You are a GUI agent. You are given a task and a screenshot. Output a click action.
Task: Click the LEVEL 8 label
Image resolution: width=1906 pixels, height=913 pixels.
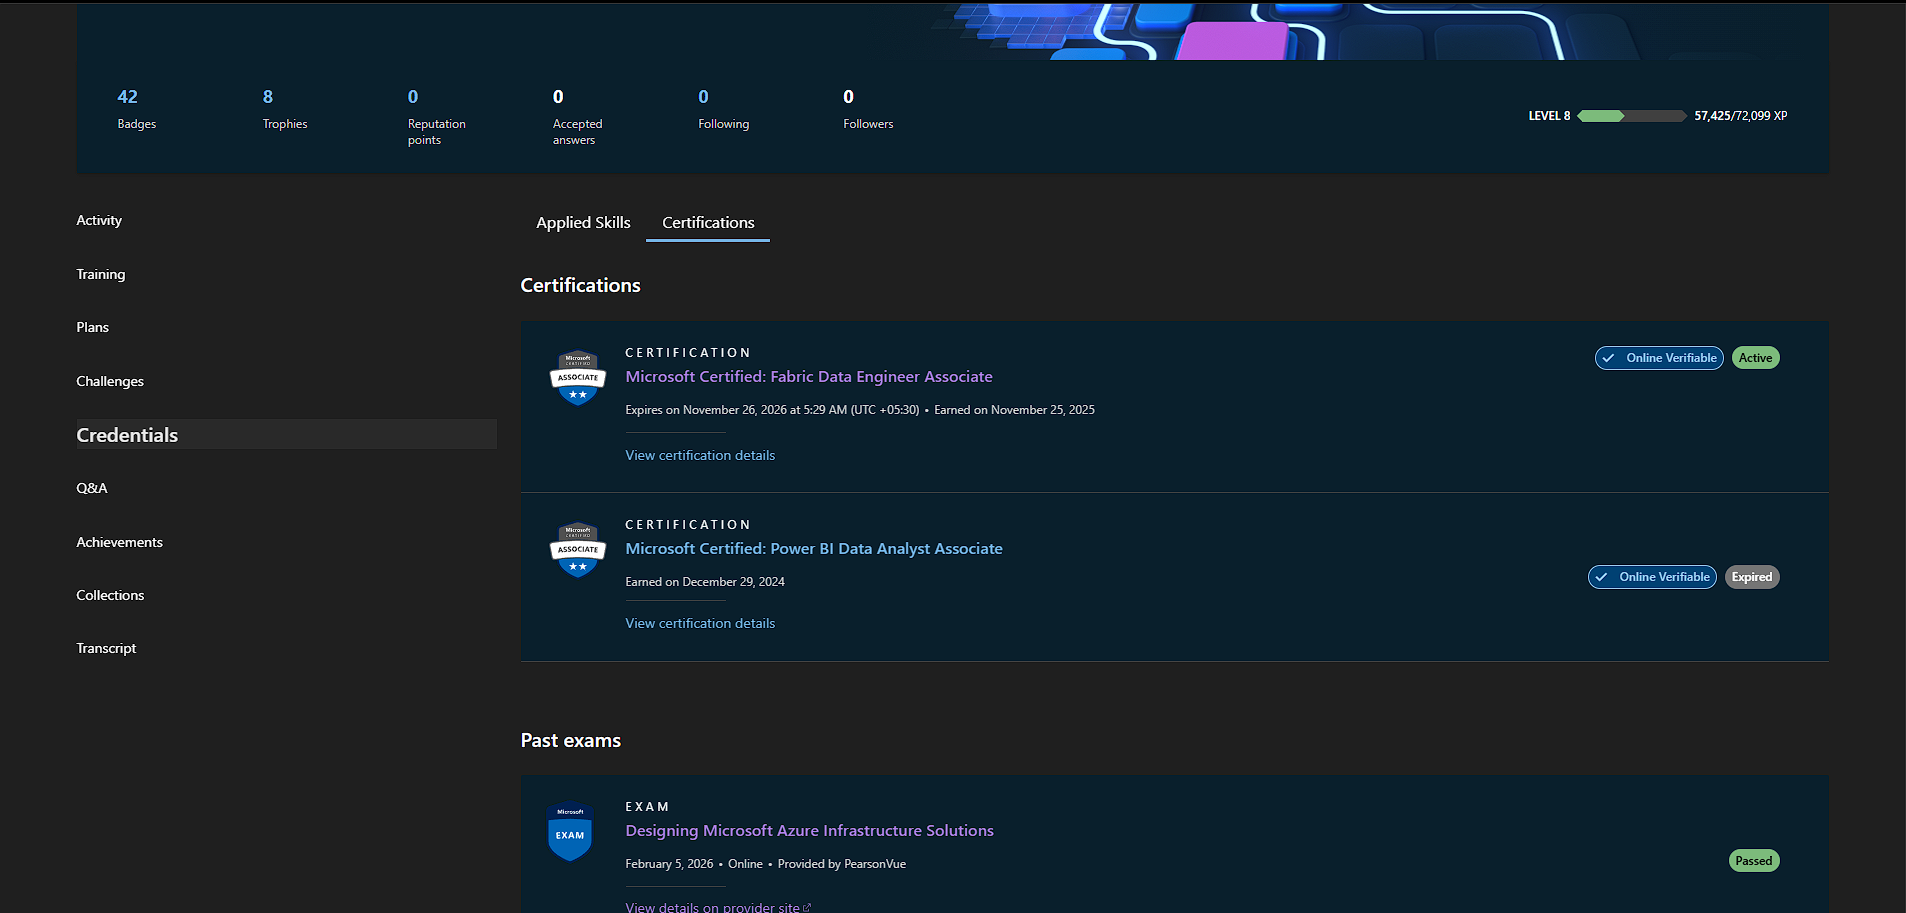(x=1549, y=116)
